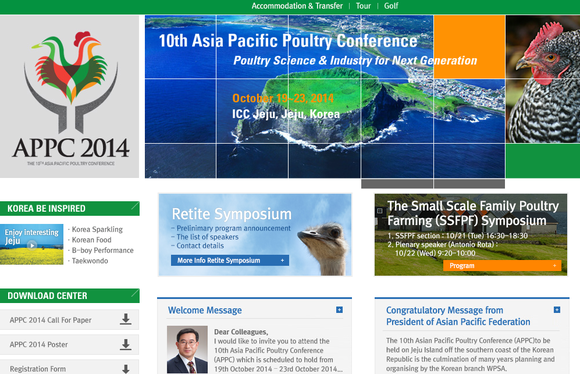Open the B-boy Performance link
This screenshot has width=580, height=374.
(x=102, y=250)
